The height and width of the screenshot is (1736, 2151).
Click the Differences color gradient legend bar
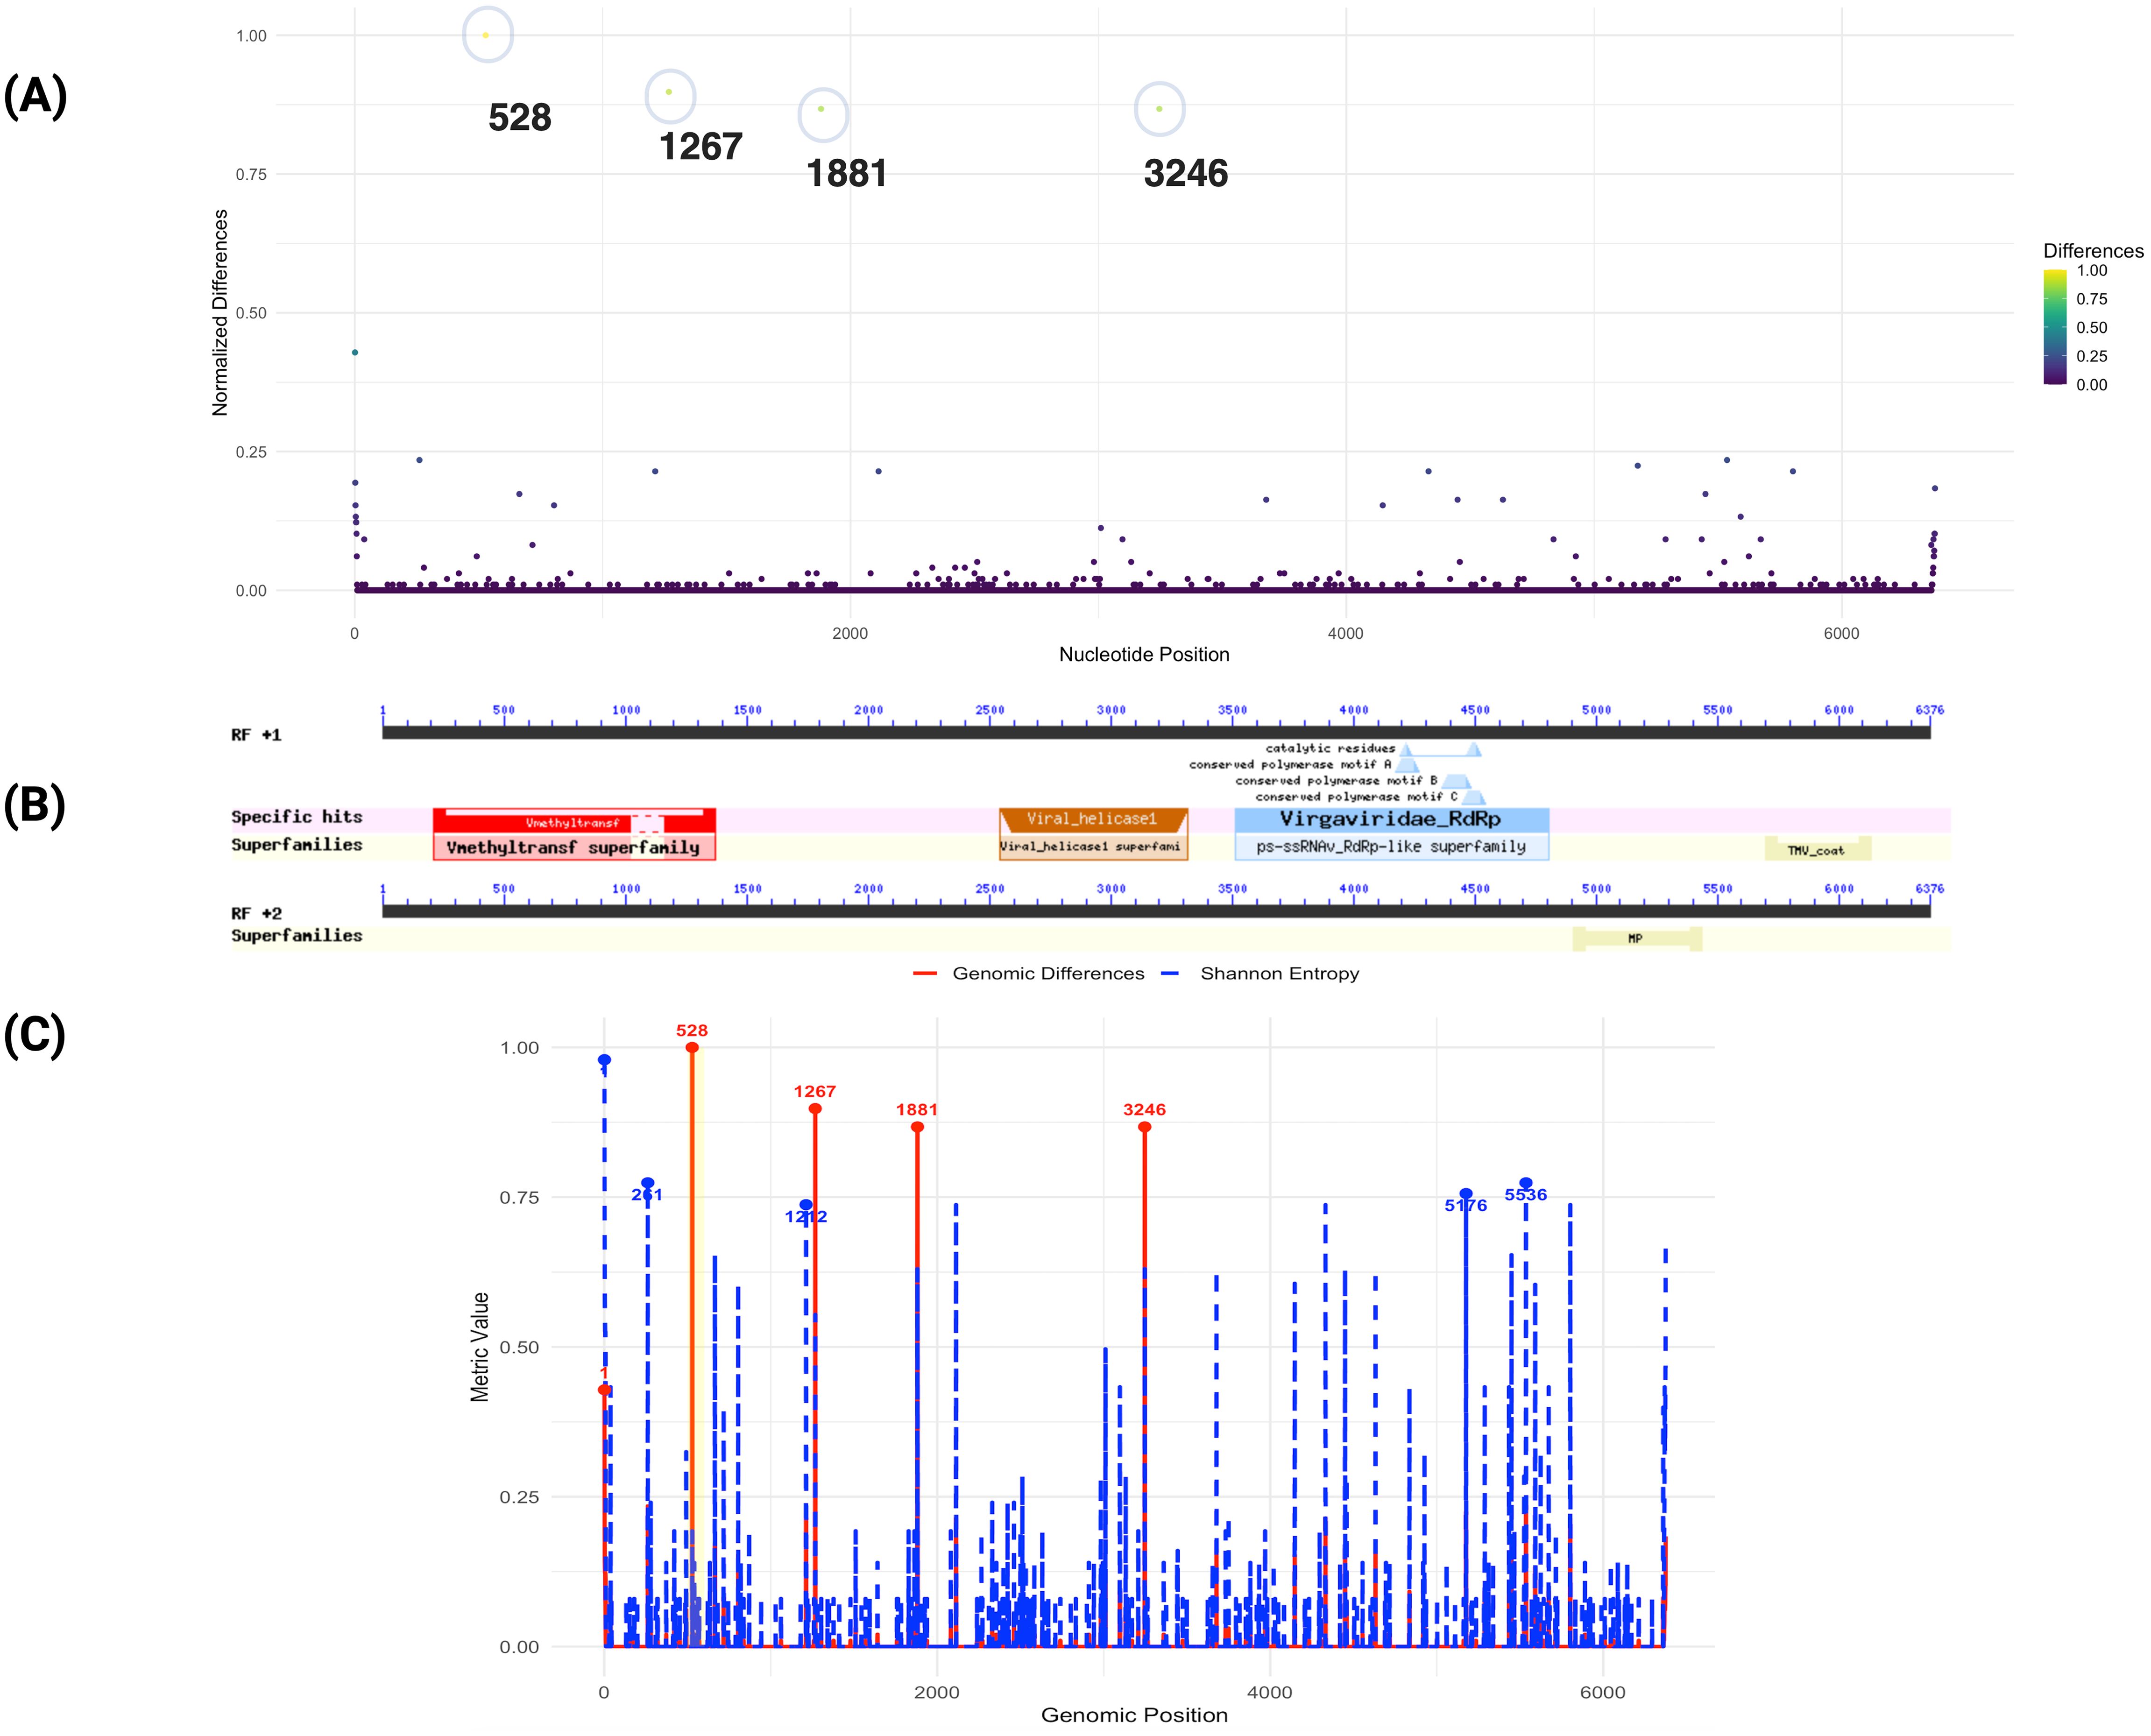tap(2055, 327)
